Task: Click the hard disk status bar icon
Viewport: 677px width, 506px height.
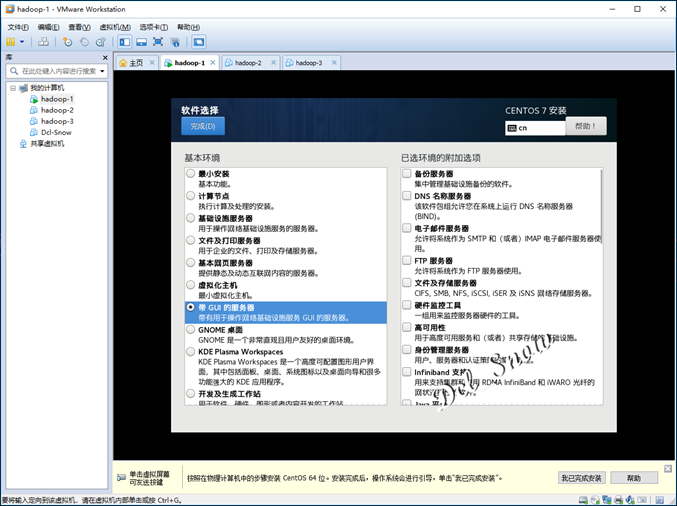Action: [583, 500]
